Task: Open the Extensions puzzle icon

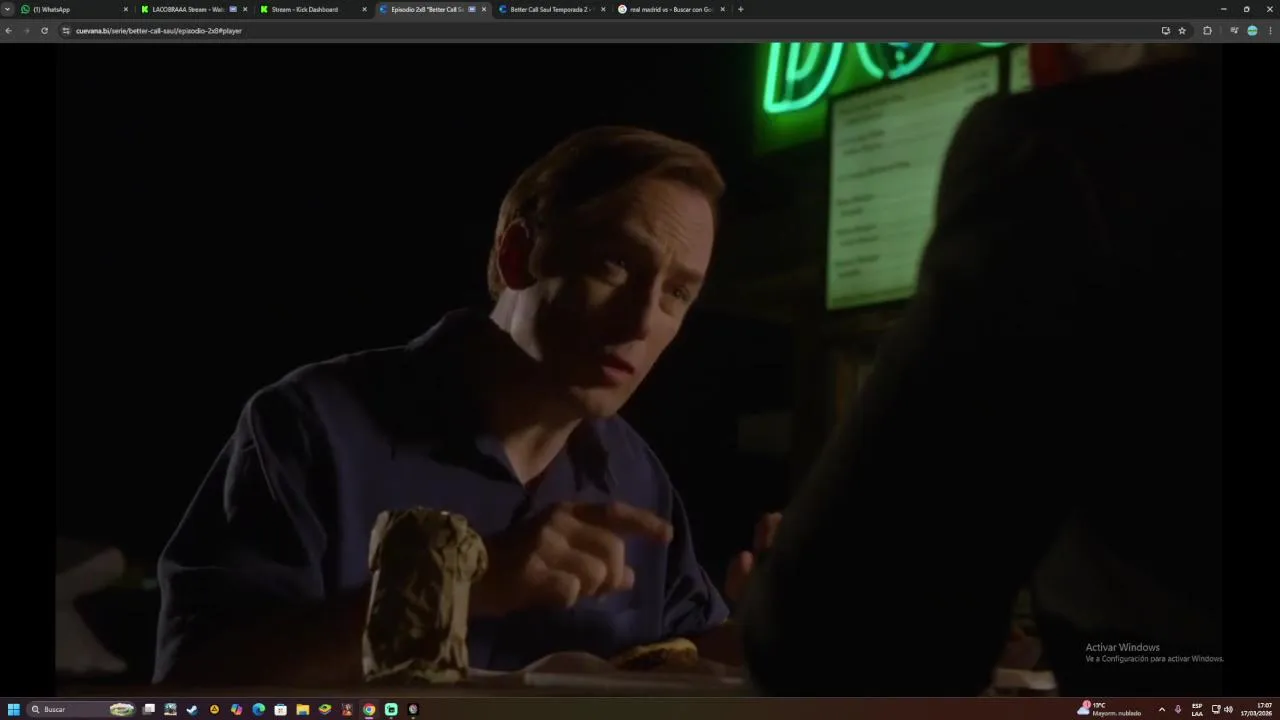Action: click(x=1207, y=31)
